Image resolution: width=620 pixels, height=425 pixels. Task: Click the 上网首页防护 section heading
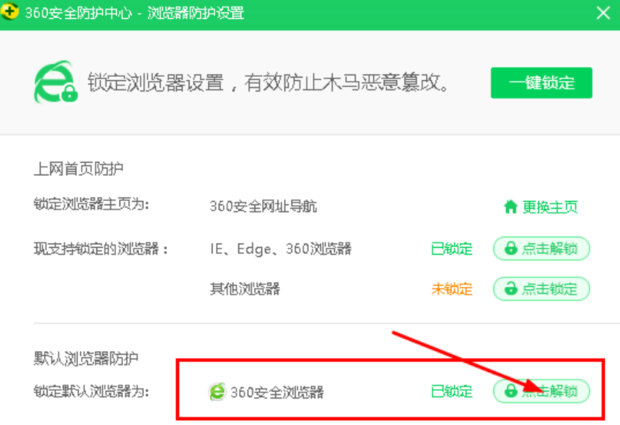point(78,169)
